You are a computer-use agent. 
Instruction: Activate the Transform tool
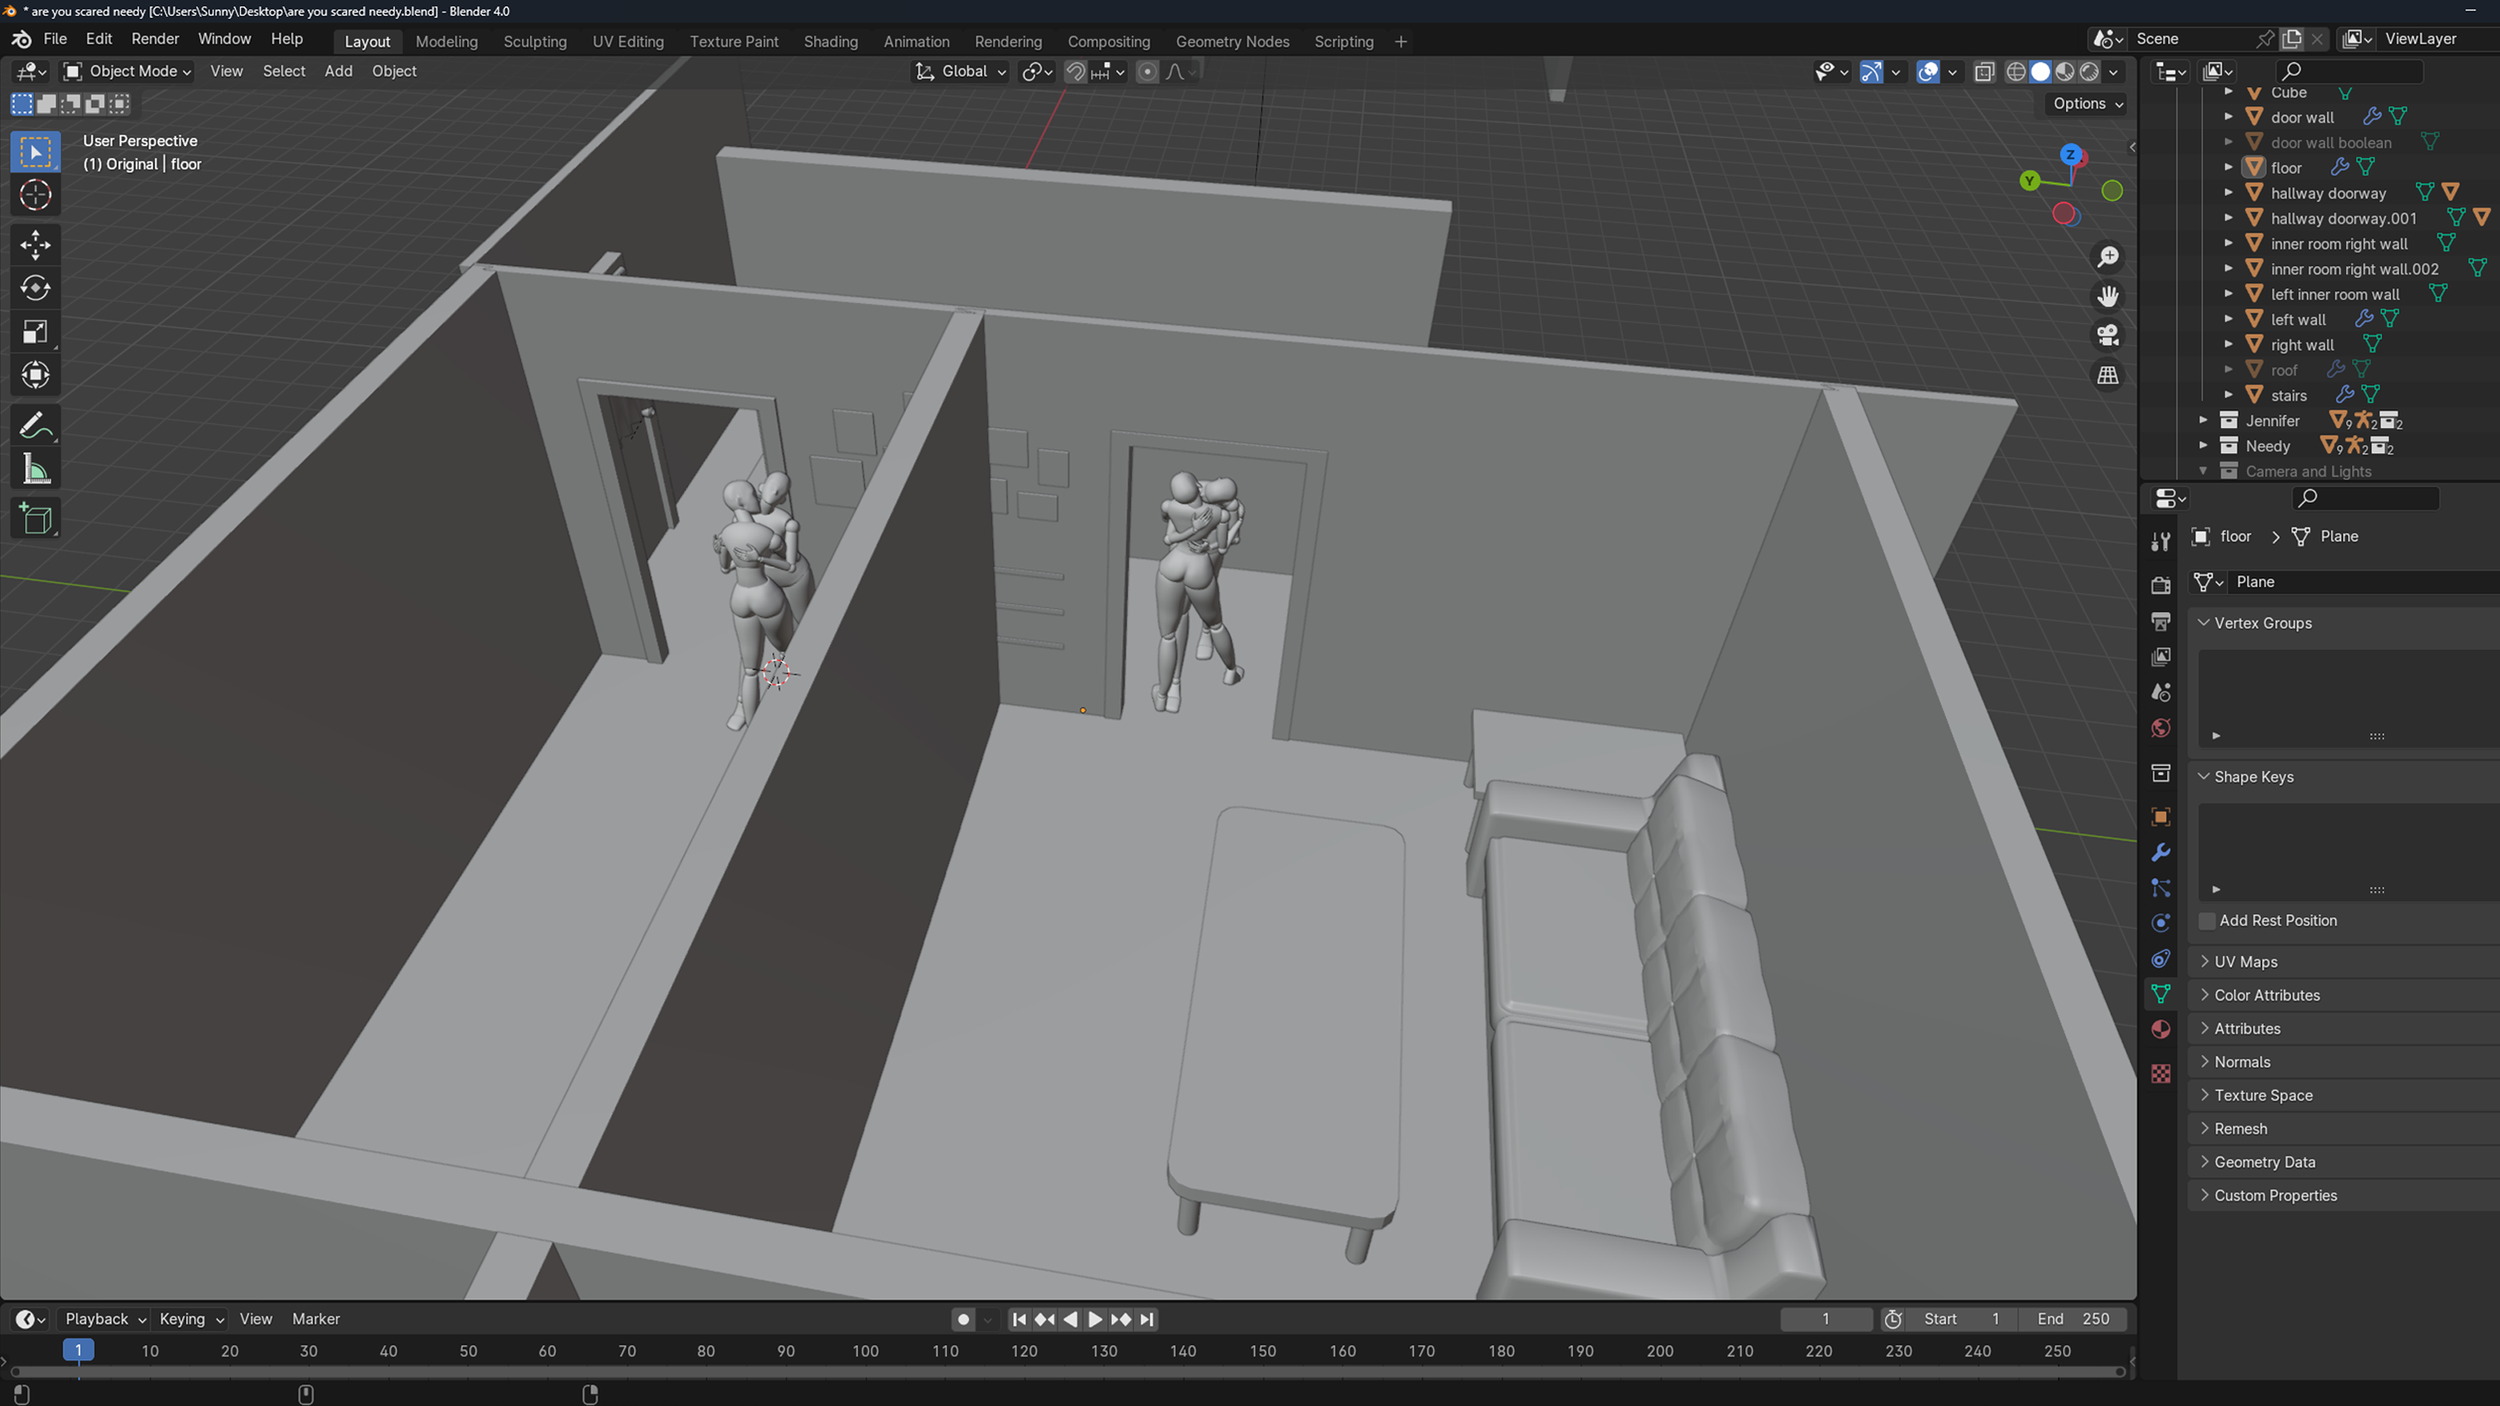36,375
